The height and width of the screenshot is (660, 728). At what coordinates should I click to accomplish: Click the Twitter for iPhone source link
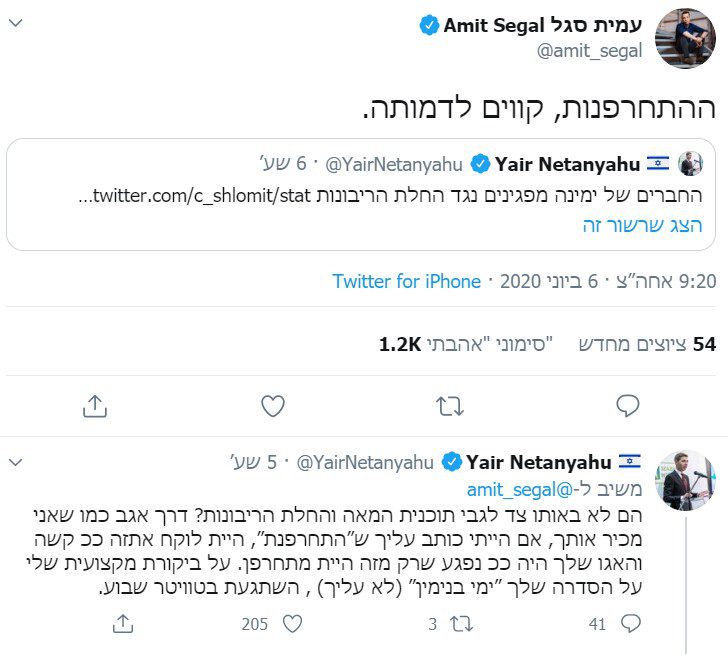pyautogui.click(x=407, y=281)
